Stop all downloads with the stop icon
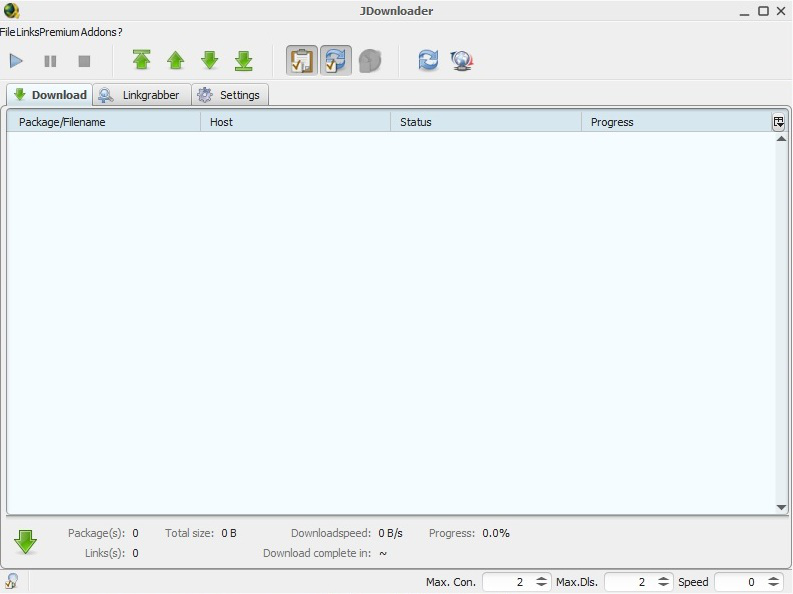The height and width of the screenshot is (594, 793). (84, 61)
